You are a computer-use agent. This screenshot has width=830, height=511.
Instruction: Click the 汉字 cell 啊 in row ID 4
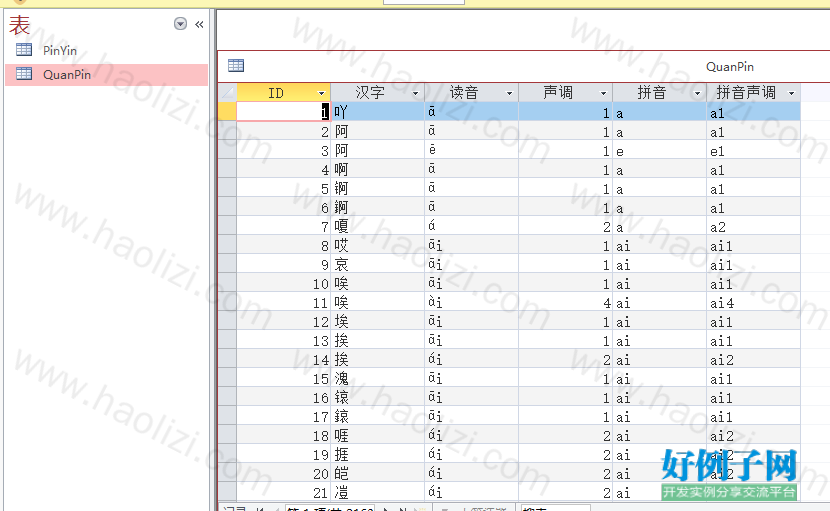pos(378,169)
